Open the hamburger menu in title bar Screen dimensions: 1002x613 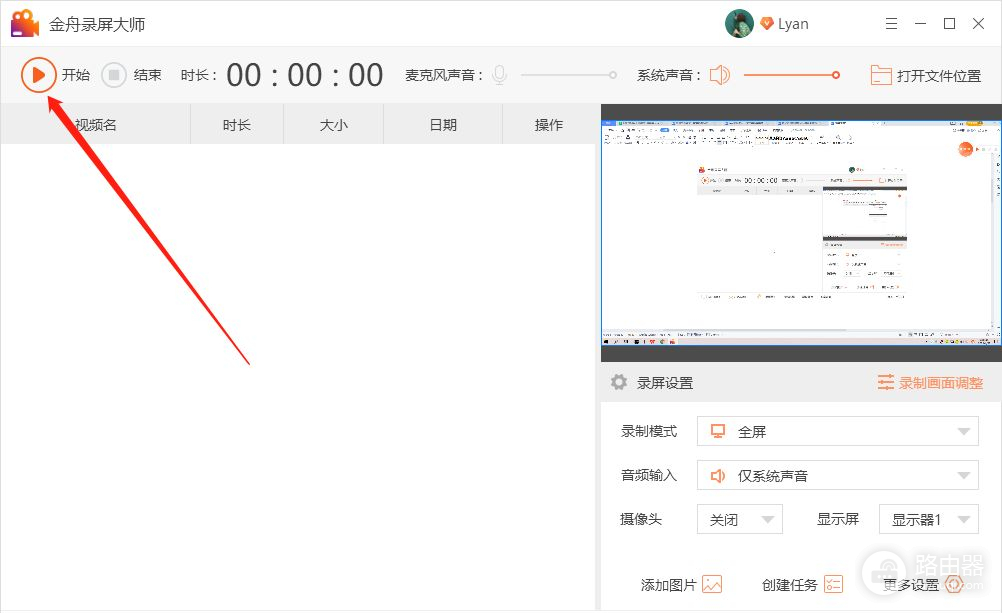click(x=891, y=23)
